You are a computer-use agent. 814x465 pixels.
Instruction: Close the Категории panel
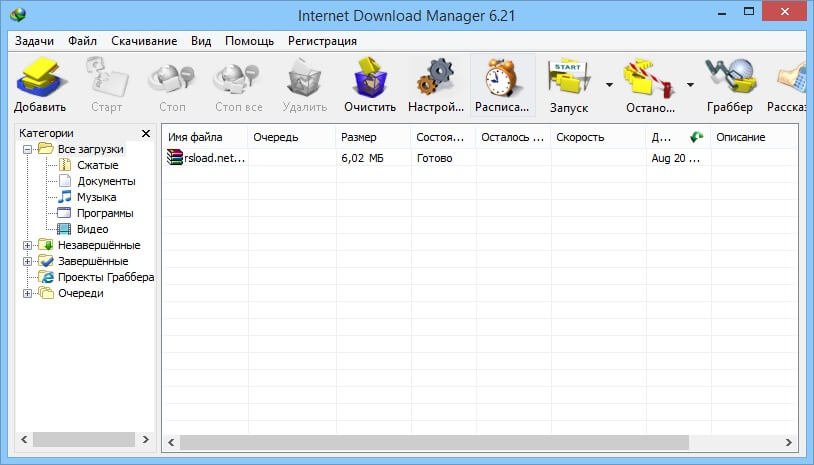click(x=146, y=133)
